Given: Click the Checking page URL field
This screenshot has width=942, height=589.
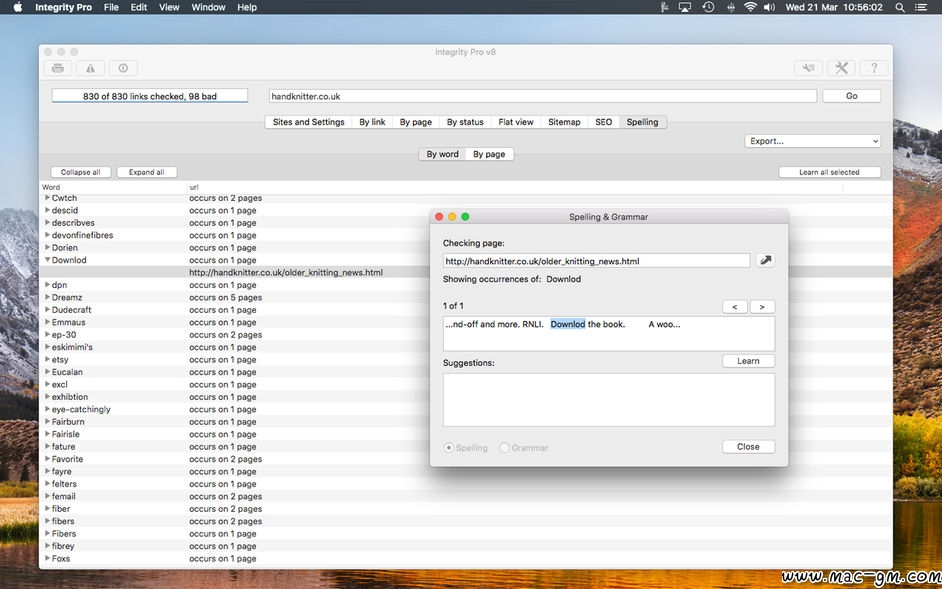Looking at the screenshot, I should 597,261.
